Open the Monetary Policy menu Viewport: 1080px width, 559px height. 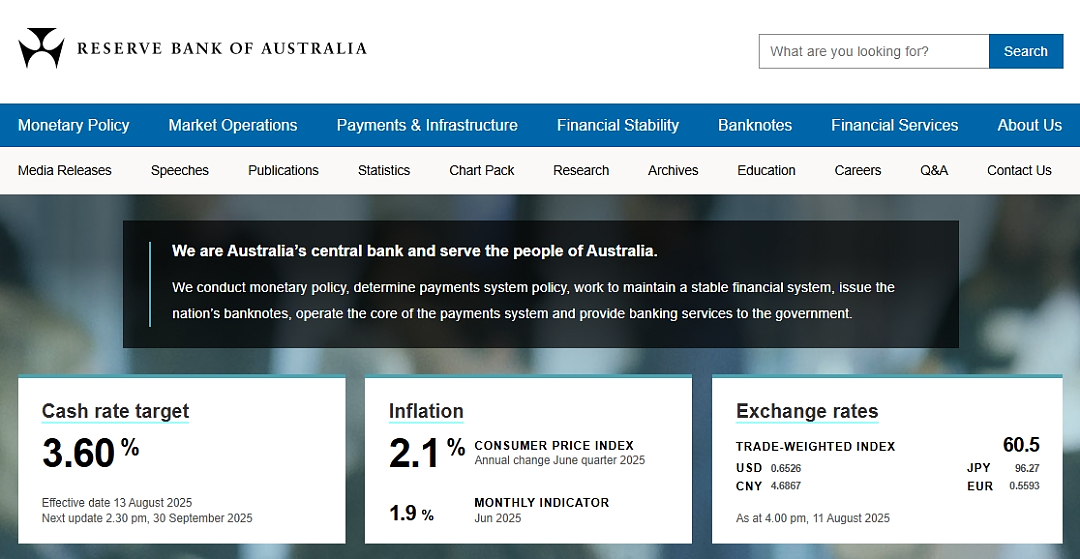point(74,125)
